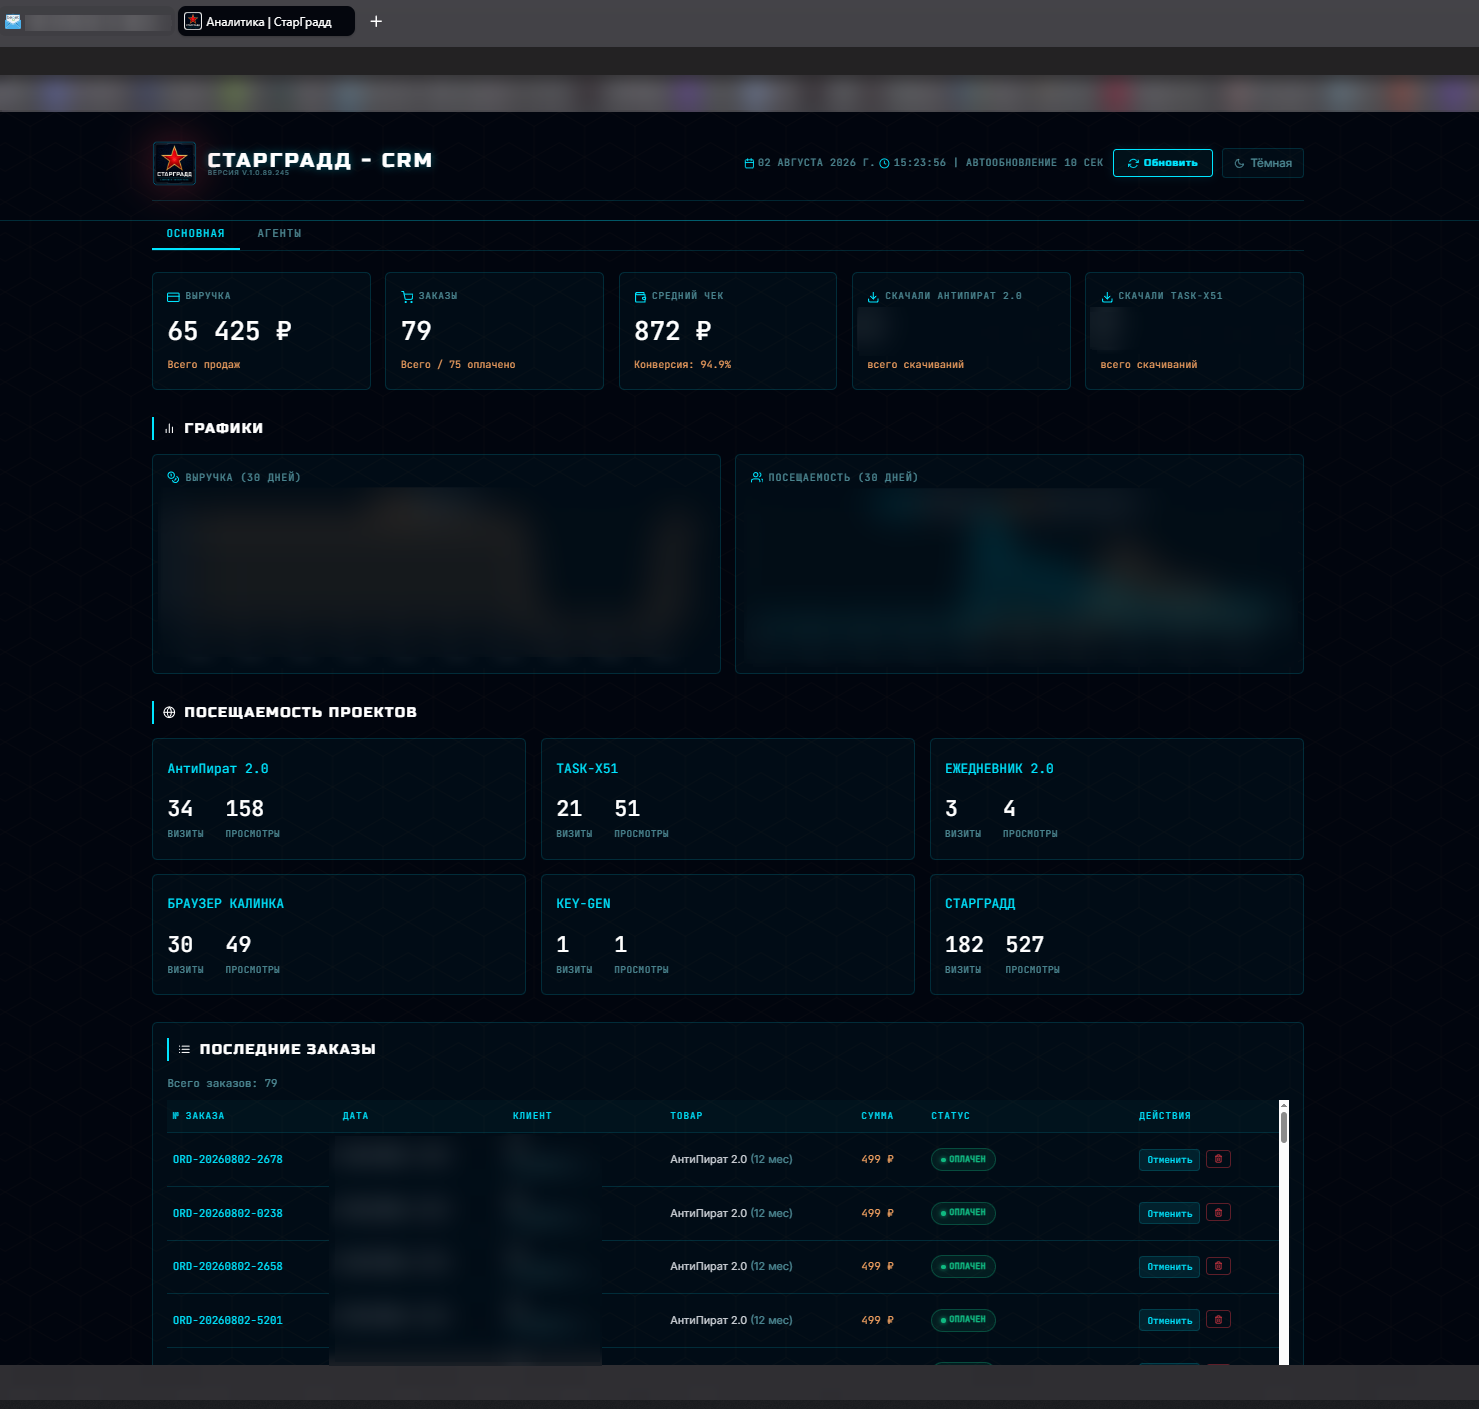Image resolution: width=1479 pixels, height=1409 pixels.
Task: Click the СтарГрадд star logo
Action: pyautogui.click(x=174, y=163)
